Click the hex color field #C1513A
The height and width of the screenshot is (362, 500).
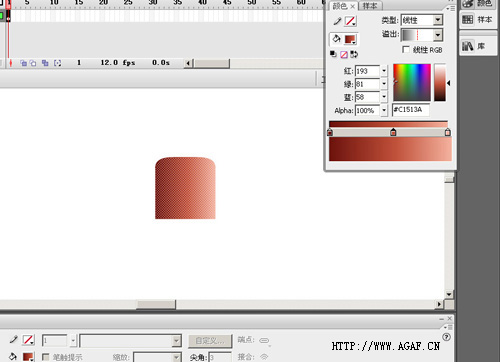click(411, 110)
